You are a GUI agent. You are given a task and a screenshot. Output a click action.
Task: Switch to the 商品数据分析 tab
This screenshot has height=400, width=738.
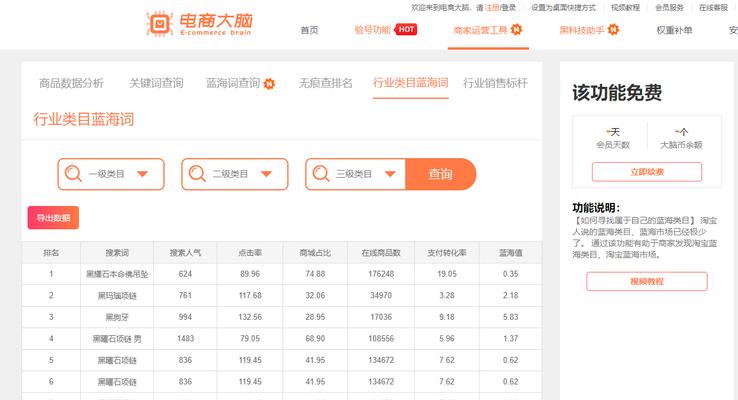click(x=71, y=83)
